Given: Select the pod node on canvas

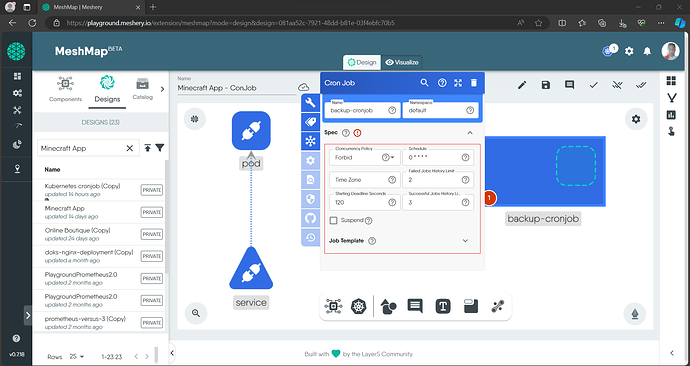Looking at the screenshot, I should pyautogui.click(x=251, y=131).
